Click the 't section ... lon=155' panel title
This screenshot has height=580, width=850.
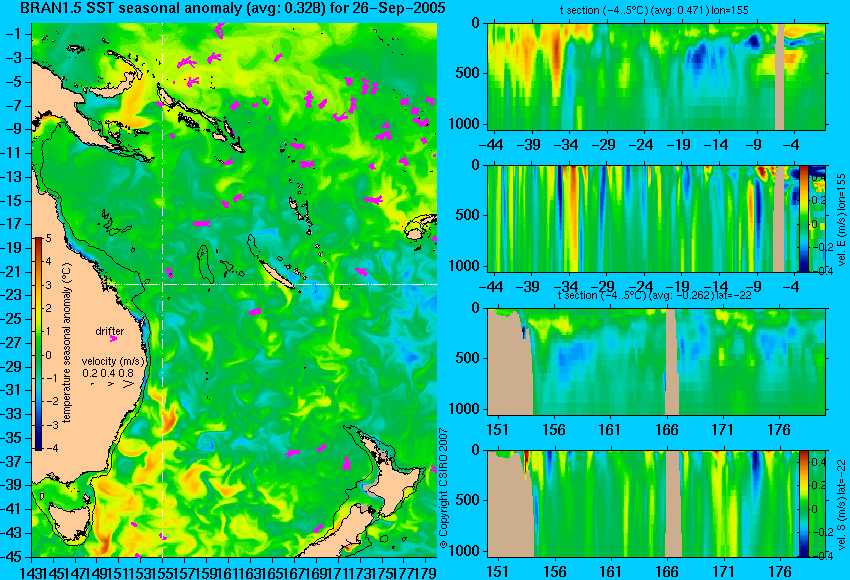point(654,10)
